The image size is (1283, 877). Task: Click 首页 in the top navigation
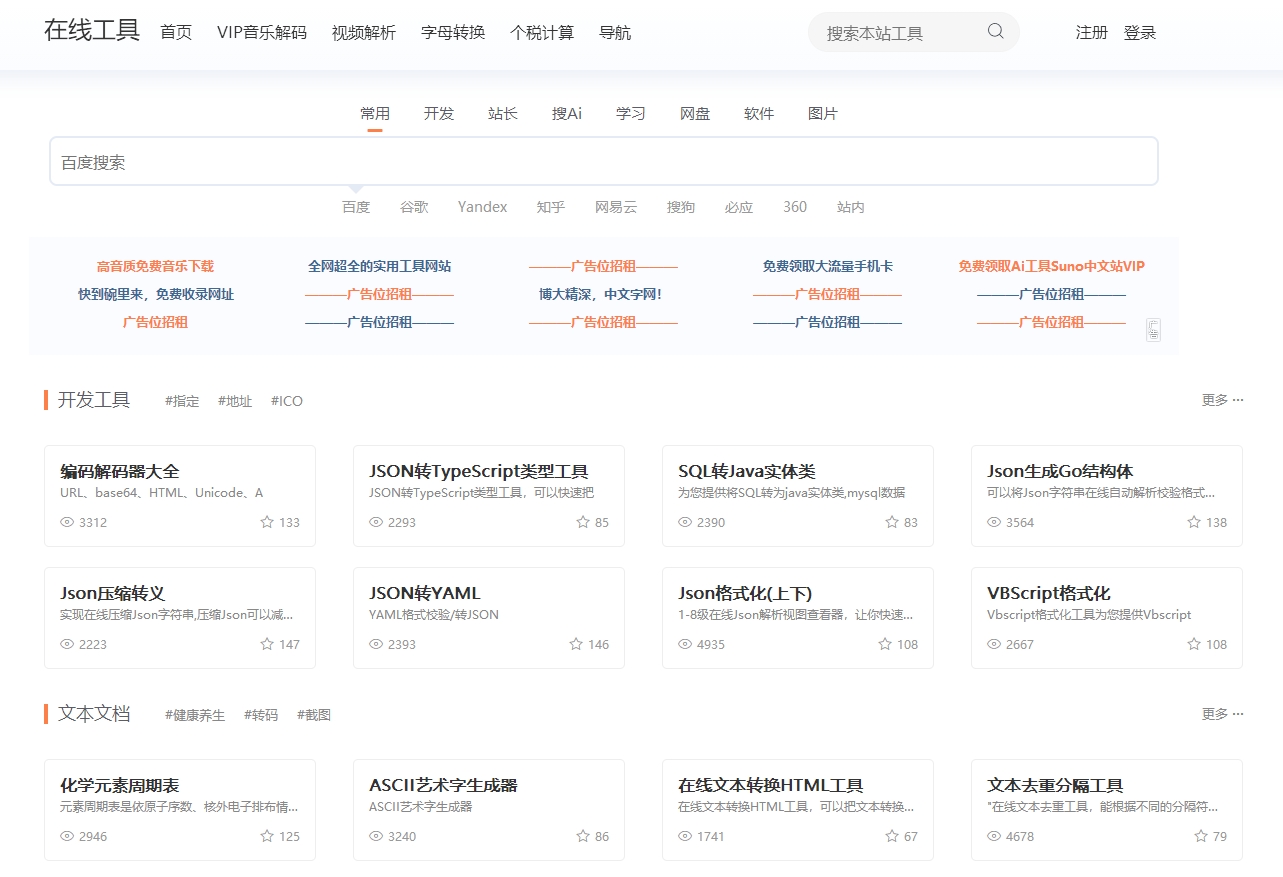pos(176,32)
